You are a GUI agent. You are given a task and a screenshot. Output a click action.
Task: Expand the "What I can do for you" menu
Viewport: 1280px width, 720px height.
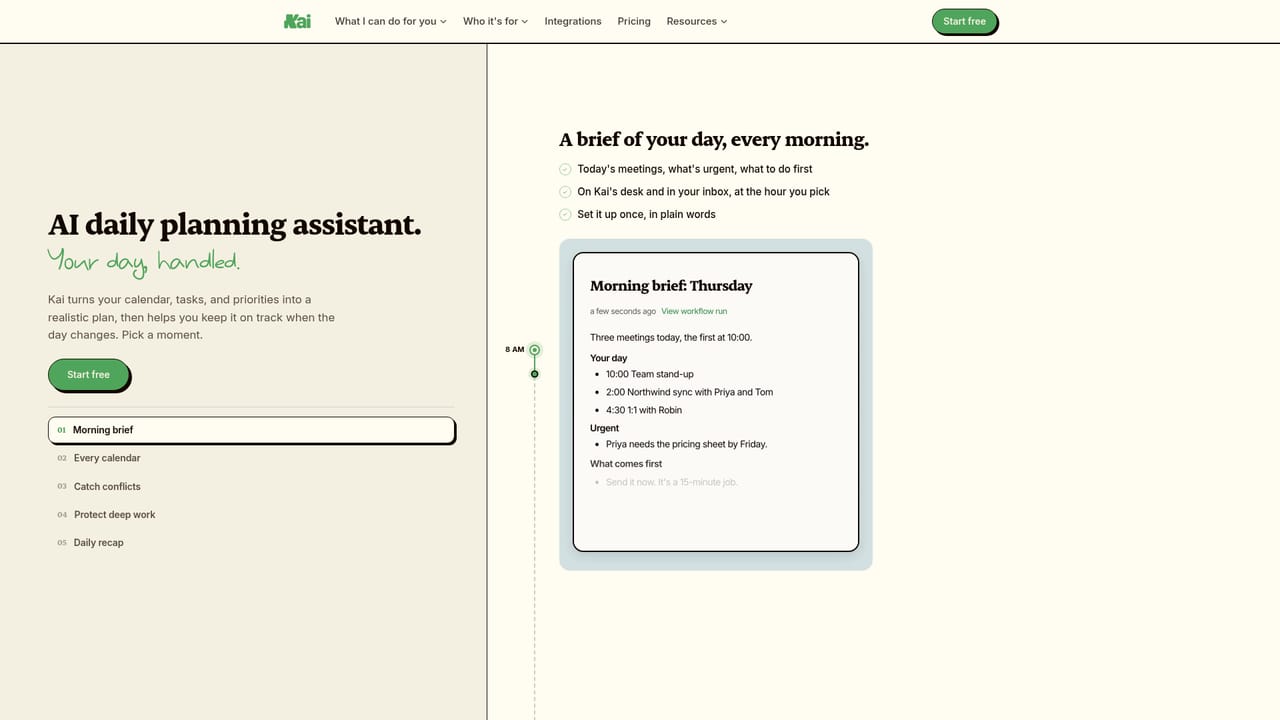[x=391, y=21]
